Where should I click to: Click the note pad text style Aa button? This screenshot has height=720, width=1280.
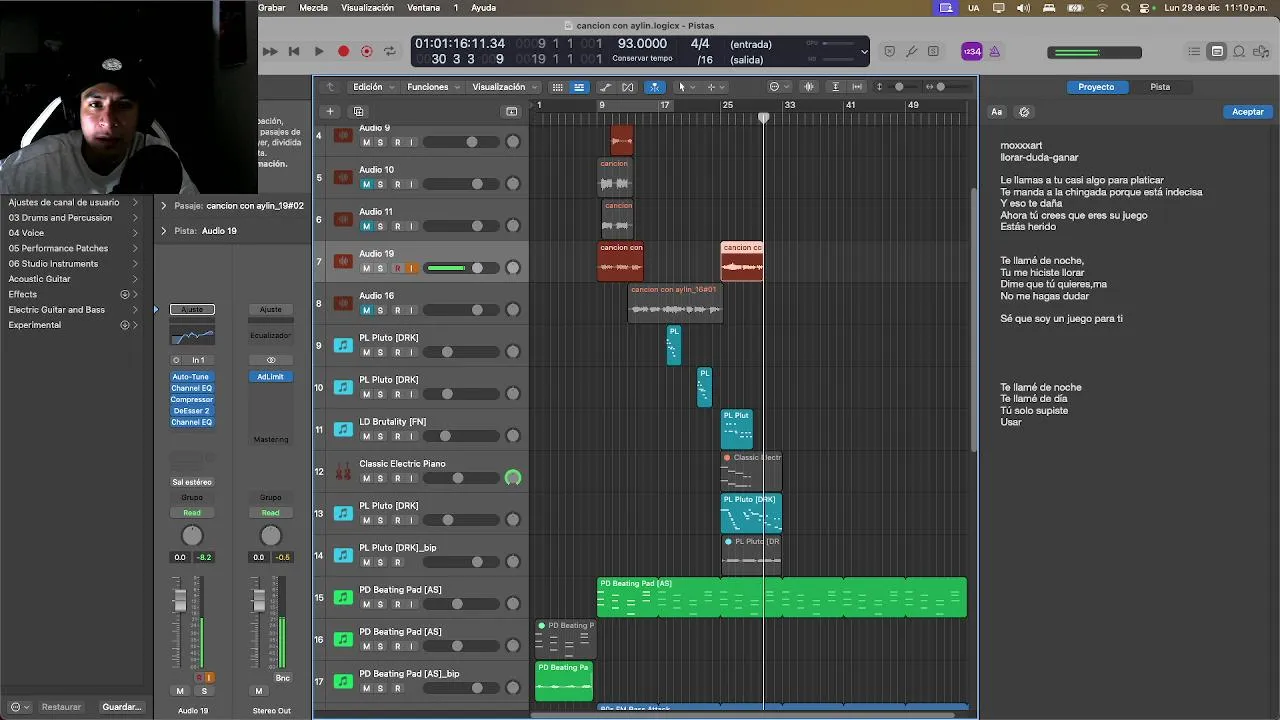pyautogui.click(x=997, y=112)
